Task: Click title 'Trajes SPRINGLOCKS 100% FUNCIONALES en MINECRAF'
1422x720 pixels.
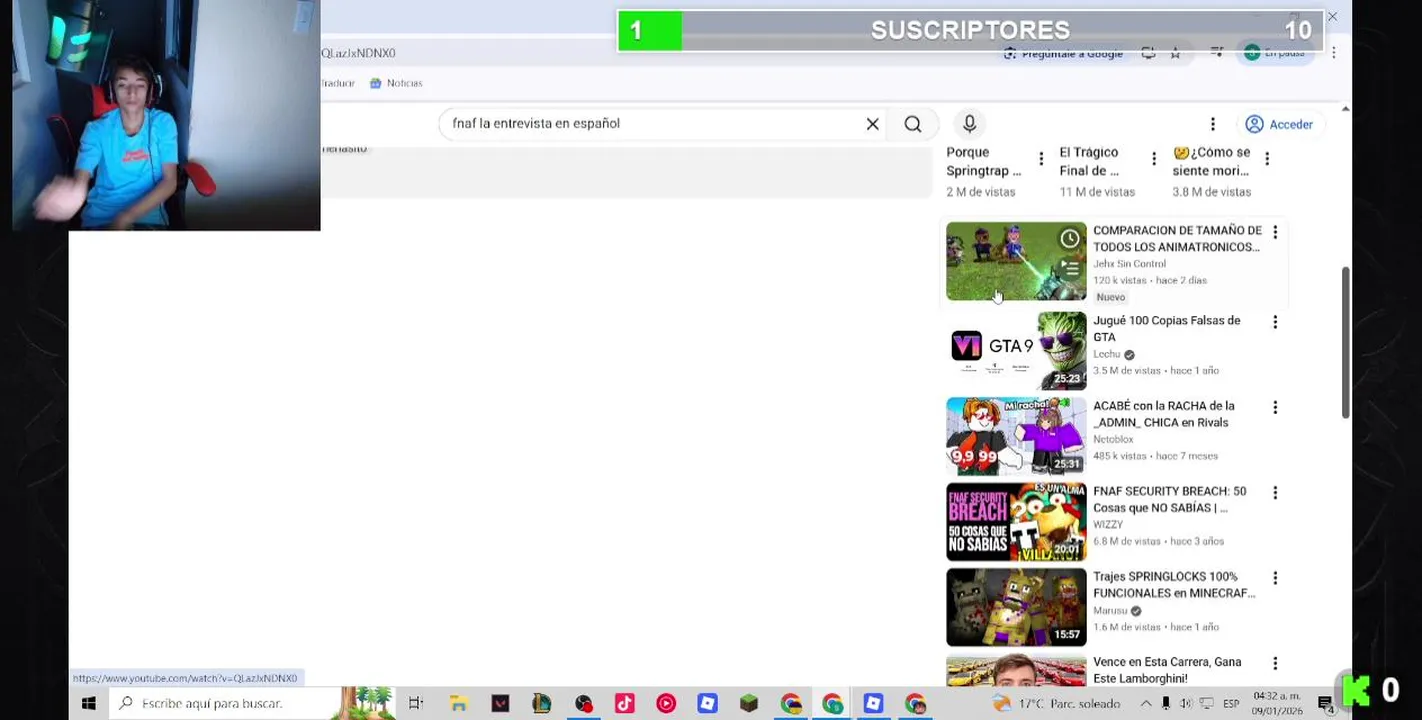Action: (x=1174, y=585)
